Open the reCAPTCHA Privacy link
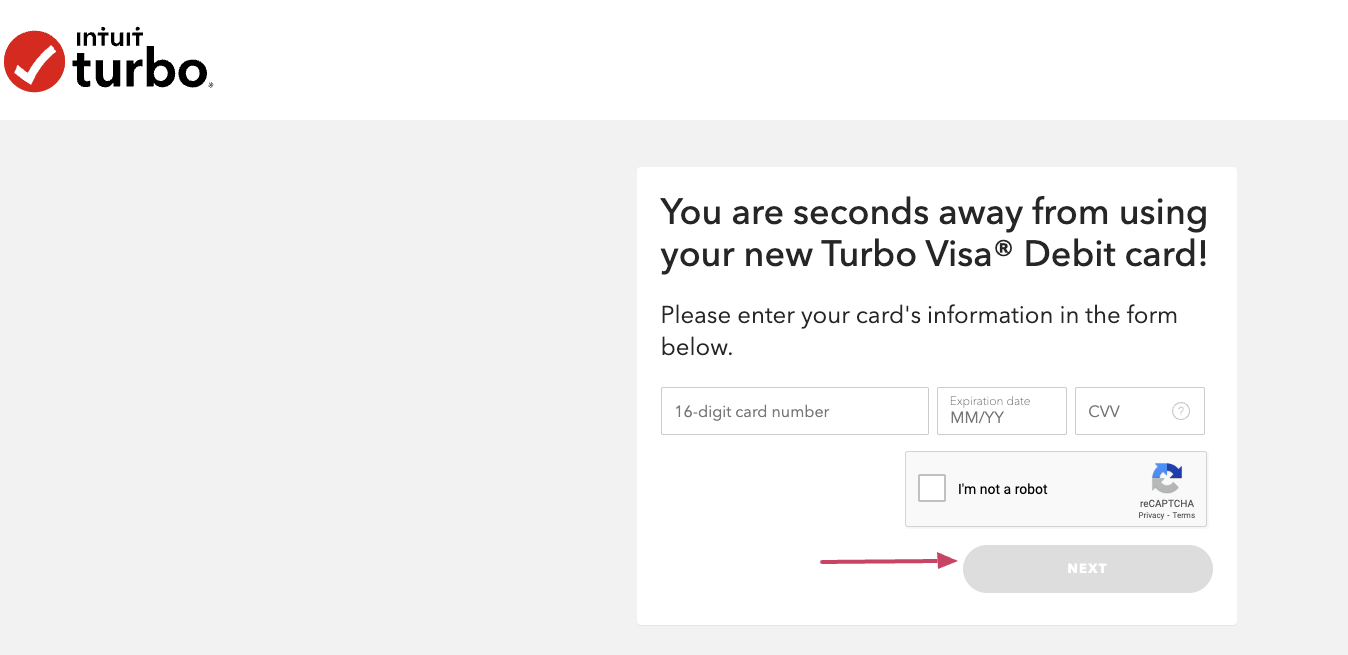 tap(1150, 515)
